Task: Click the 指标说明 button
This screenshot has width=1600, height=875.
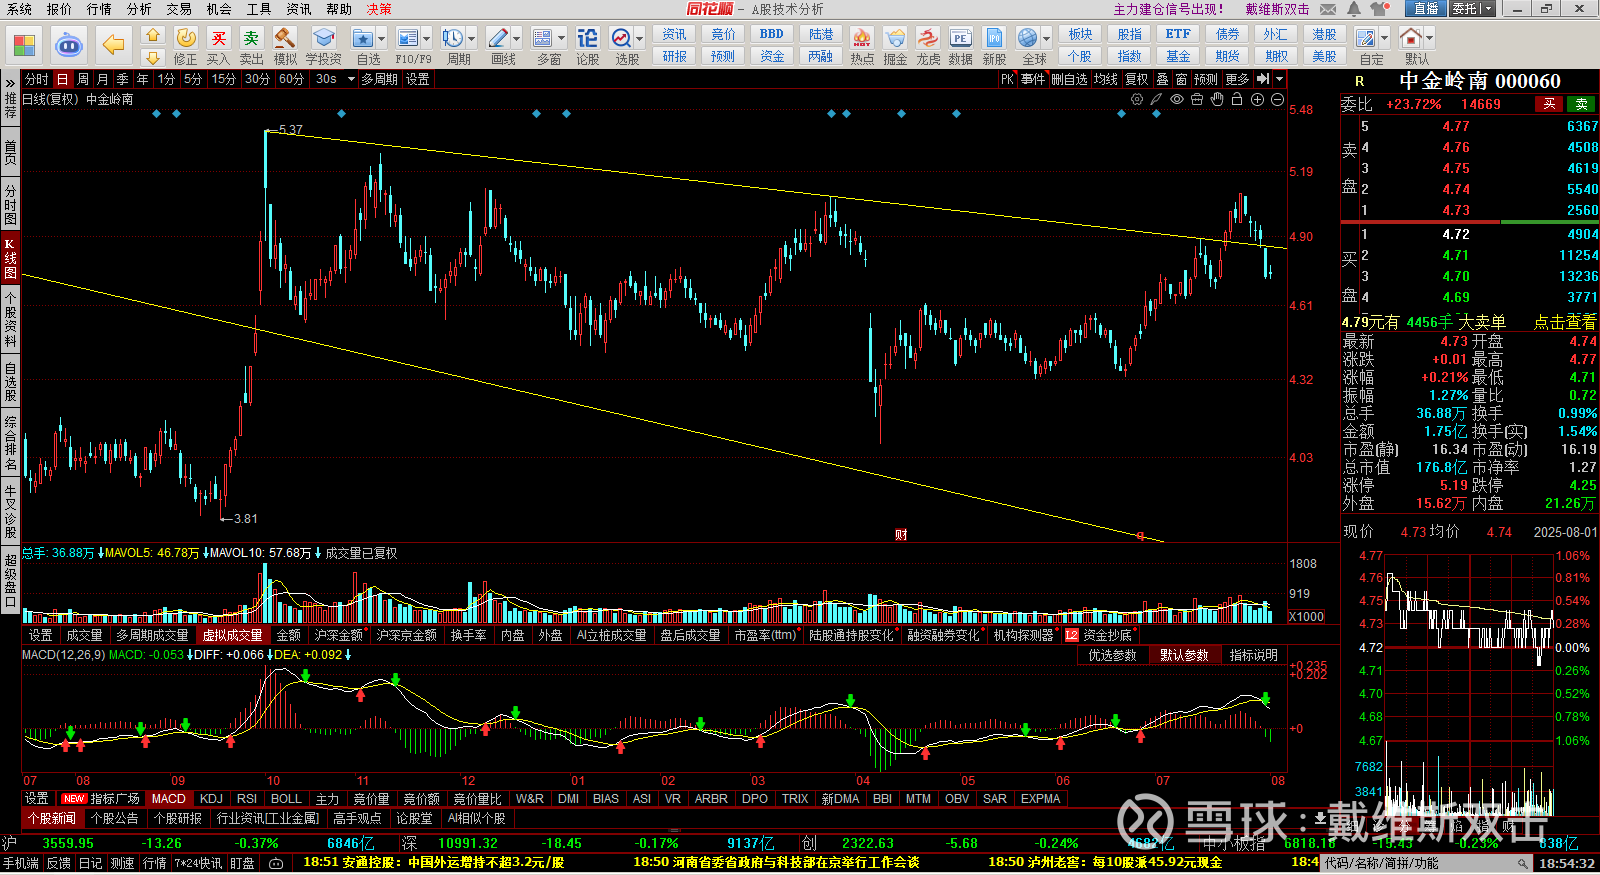Action: [1253, 655]
